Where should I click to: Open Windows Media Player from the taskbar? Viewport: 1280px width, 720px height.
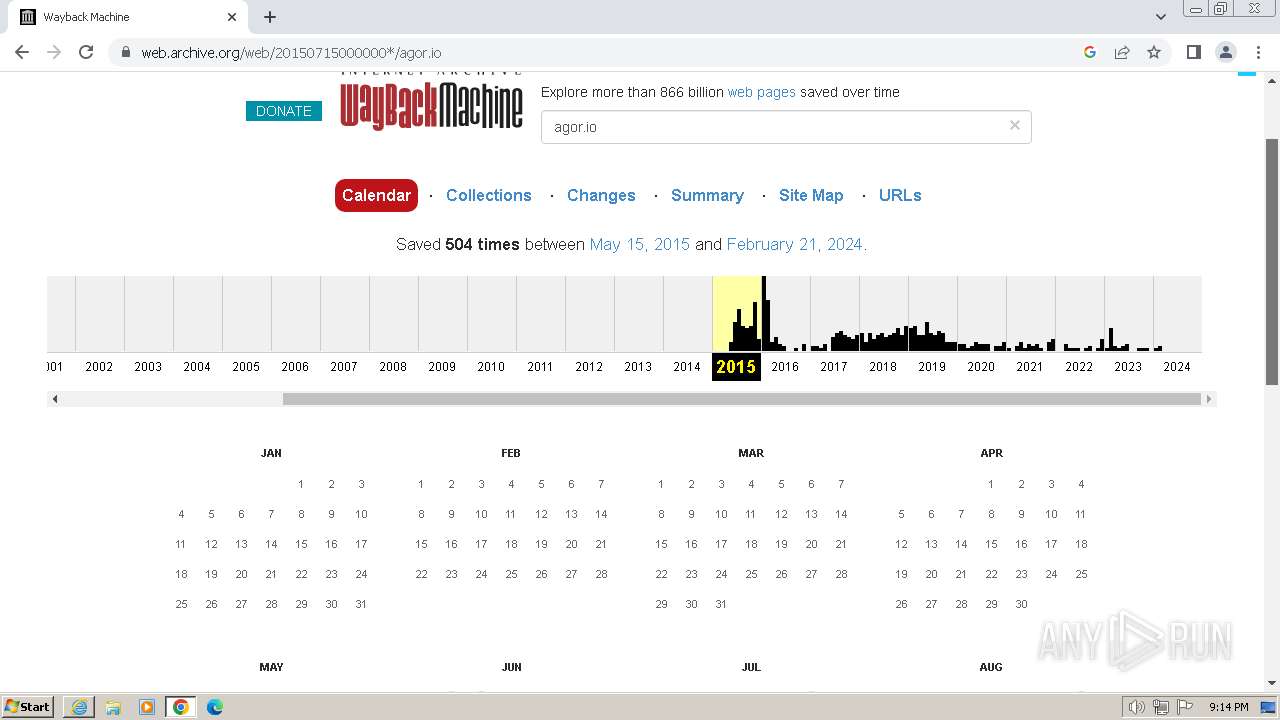[x=147, y=707]
